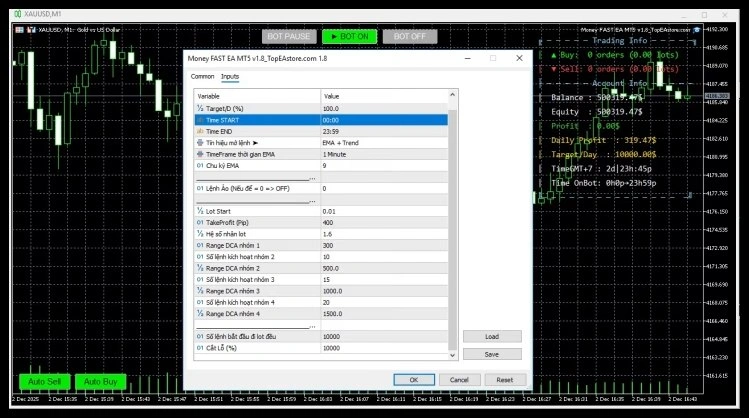Viewport: 749px width, 418px height.
Task: Select the Inputs tab
Action: (x=230, y=76)
